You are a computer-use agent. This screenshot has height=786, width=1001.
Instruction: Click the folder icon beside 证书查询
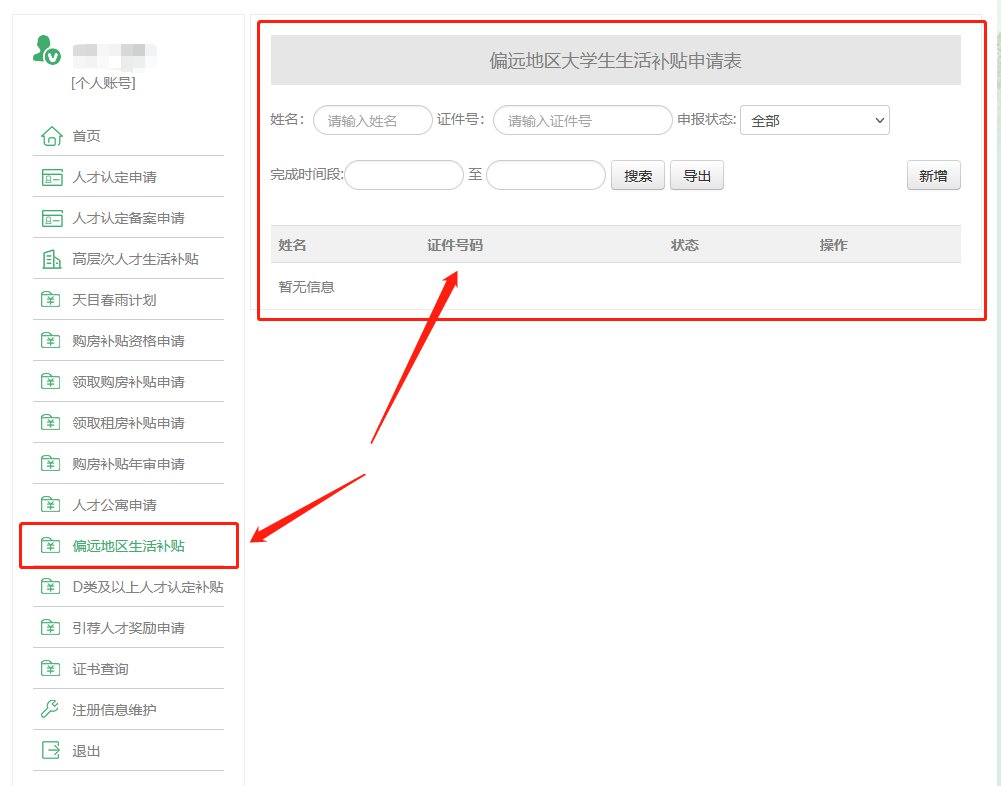pos(51,669)
